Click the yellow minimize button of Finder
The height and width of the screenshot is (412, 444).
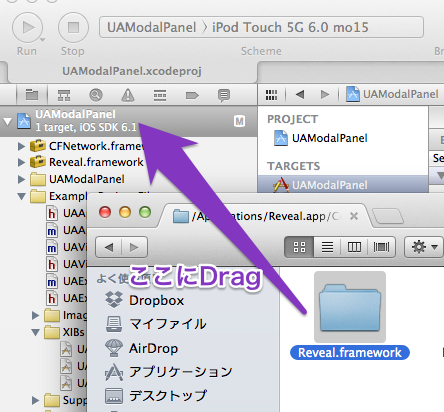[125, 212]
